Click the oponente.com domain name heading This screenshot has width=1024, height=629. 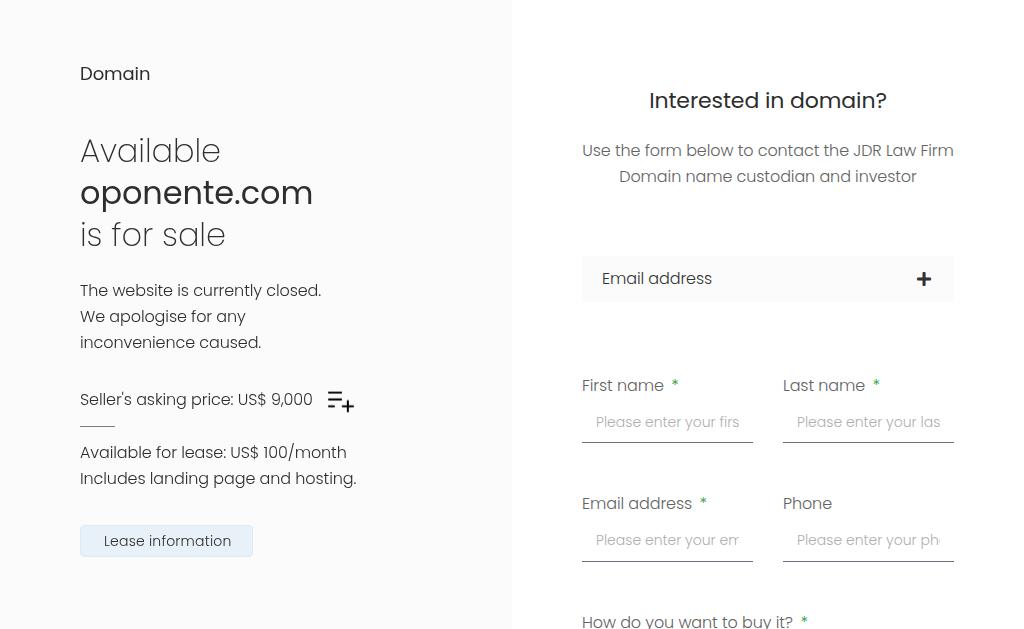pos(196,193)
